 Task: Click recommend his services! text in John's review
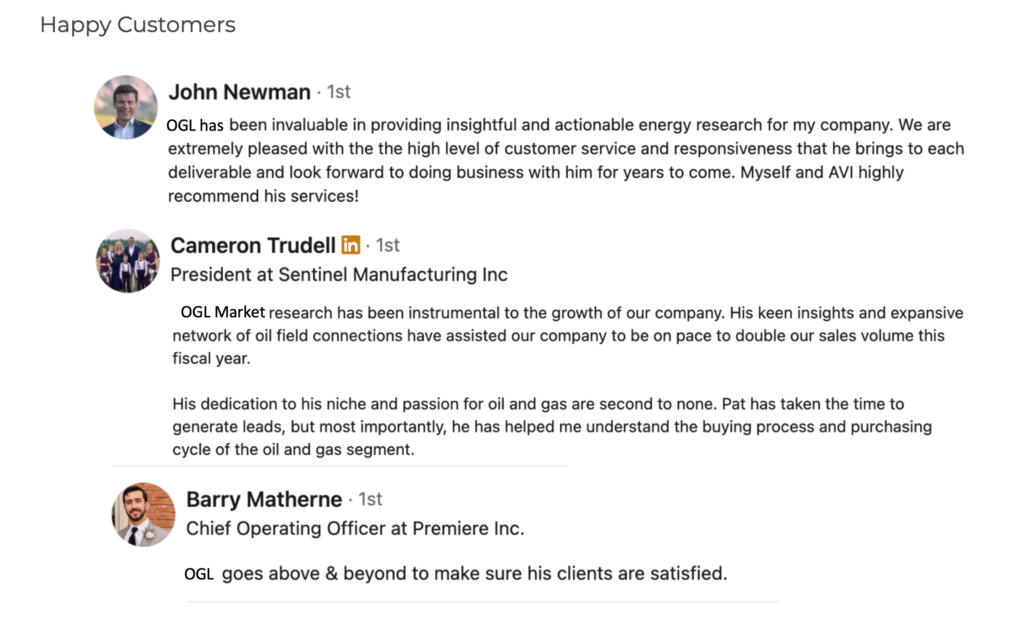pos(263,197)
